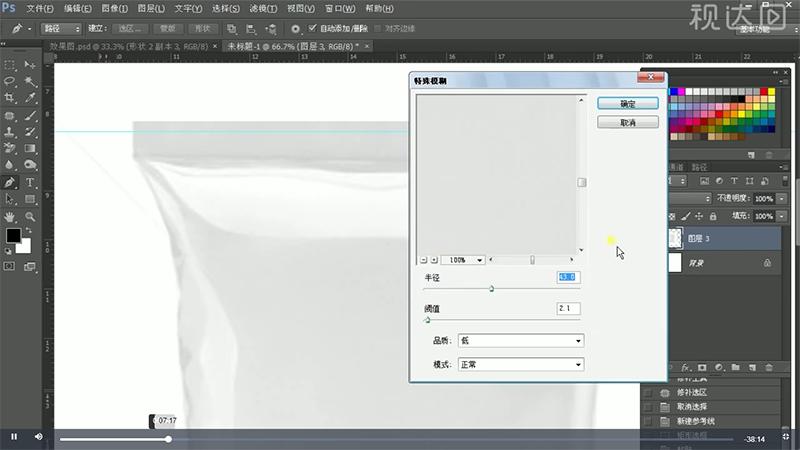Pick the Crop tool
Image resolution: width=800 pixels, height=450 pixels.
tap(10, 98)
